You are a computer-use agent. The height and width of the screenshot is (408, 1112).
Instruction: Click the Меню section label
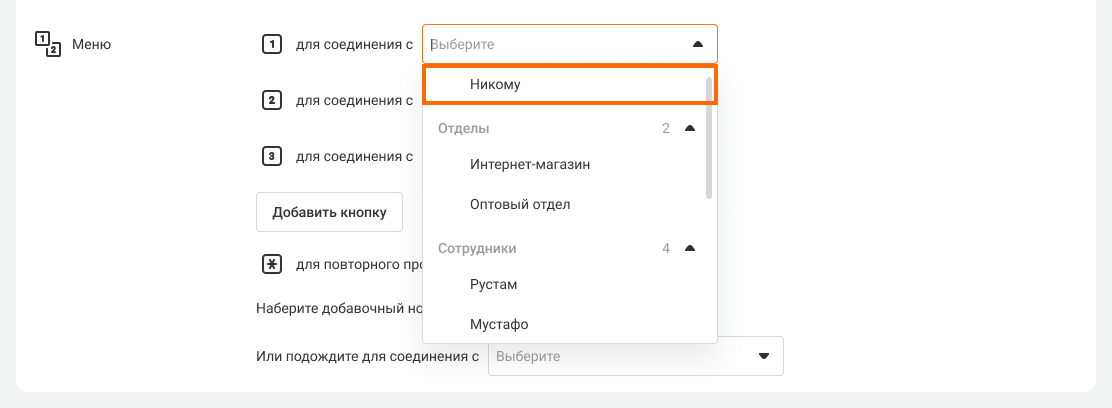pyautogui.click(x=92, y=44)
